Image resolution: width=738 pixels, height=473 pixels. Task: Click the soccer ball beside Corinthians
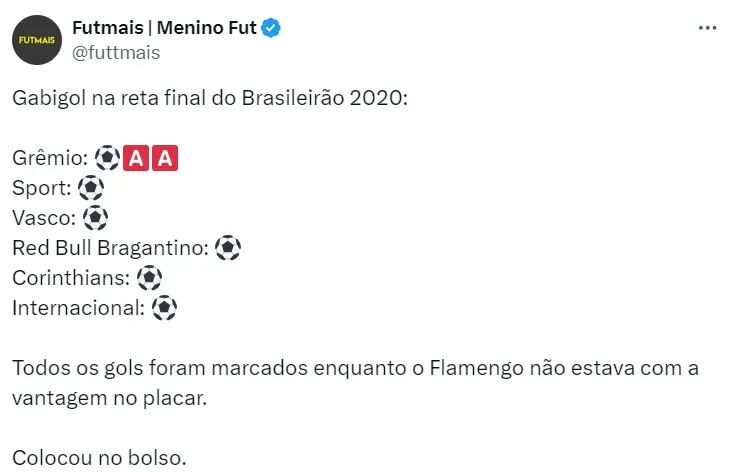coord(149,278)
